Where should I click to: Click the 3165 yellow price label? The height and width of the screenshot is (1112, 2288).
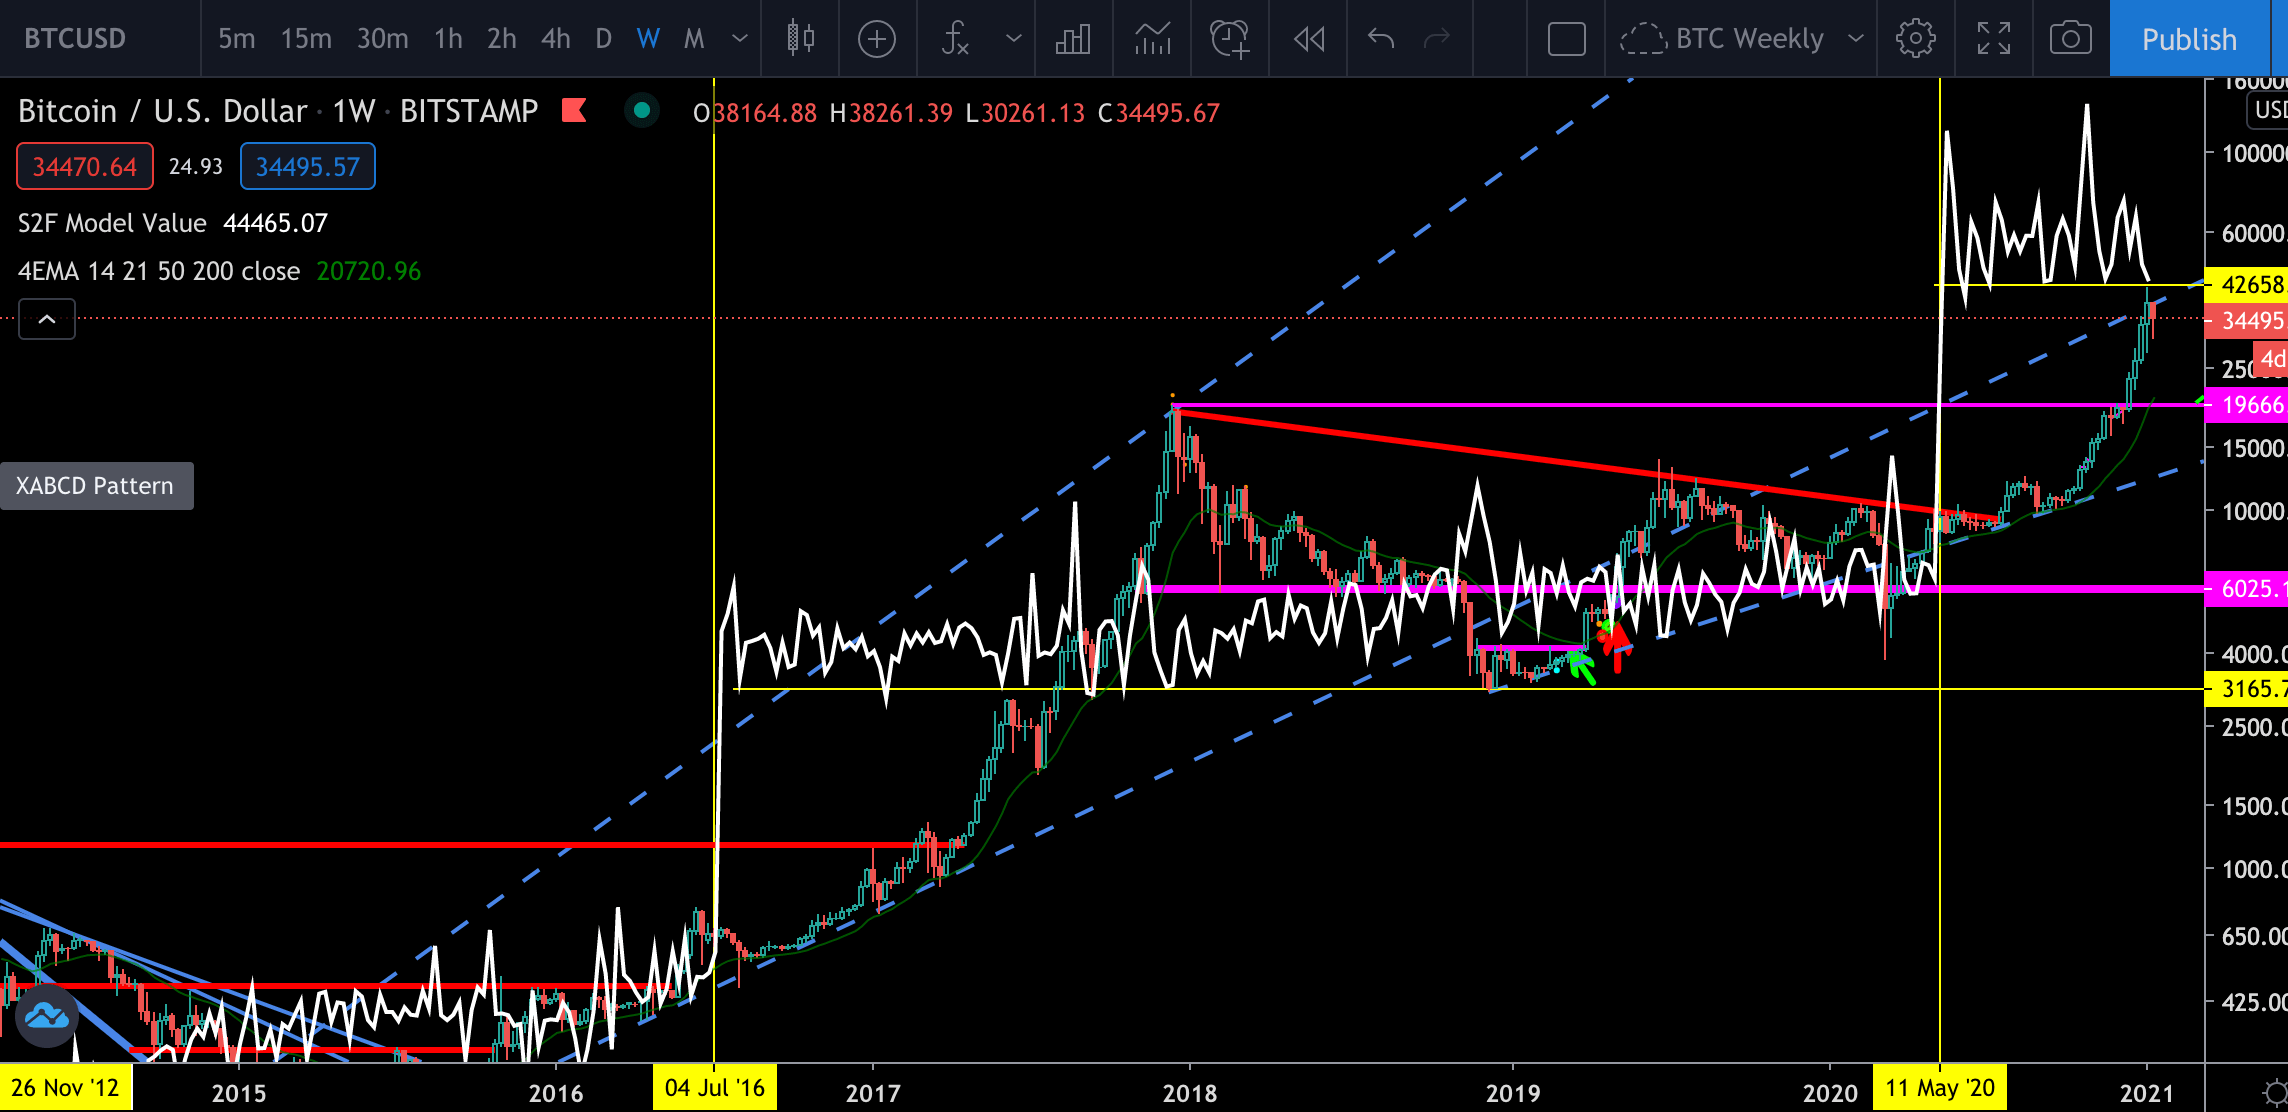click(2247, 688)
